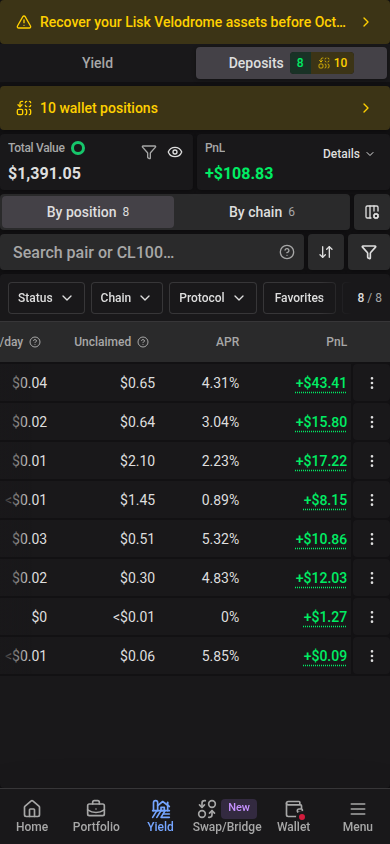390x844 pixels.
Task: Open the +$17.22 PnL details
Action: [321, 461]
